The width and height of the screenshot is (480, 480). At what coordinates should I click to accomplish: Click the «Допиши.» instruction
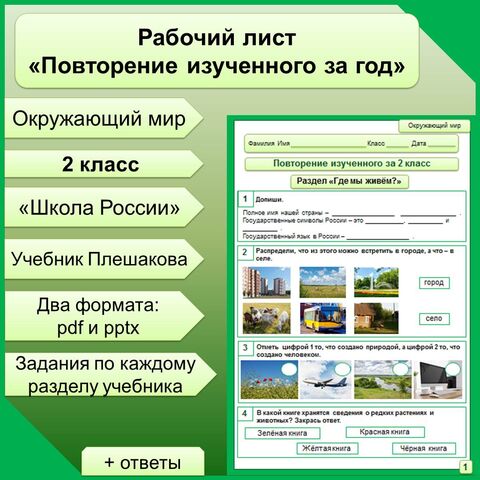(269, 200)
